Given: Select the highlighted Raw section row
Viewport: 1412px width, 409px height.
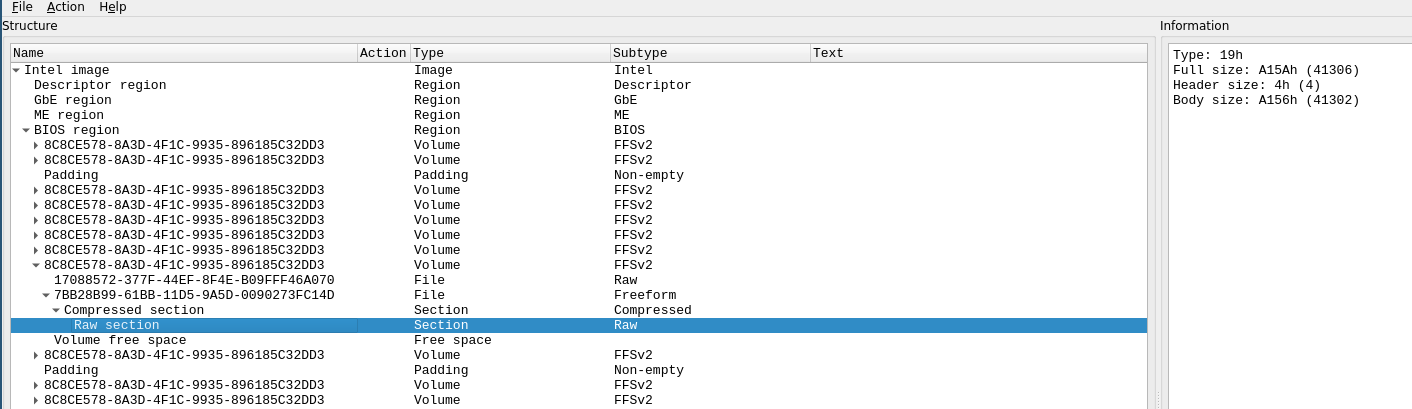Looking at the screenshot, I should coord(579,325).
